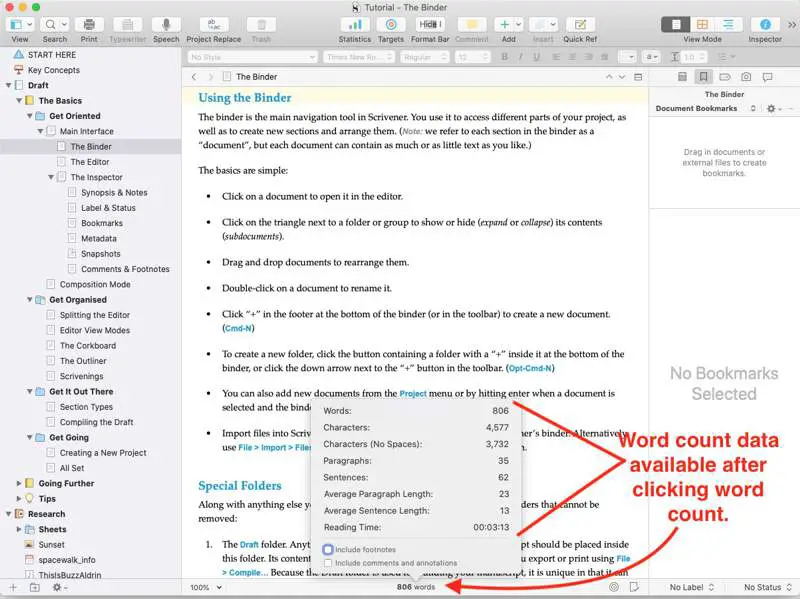The image size is (800, 599).
Task: Click the Cmd-N shortcut link
Action: click(x=238, y=328)
